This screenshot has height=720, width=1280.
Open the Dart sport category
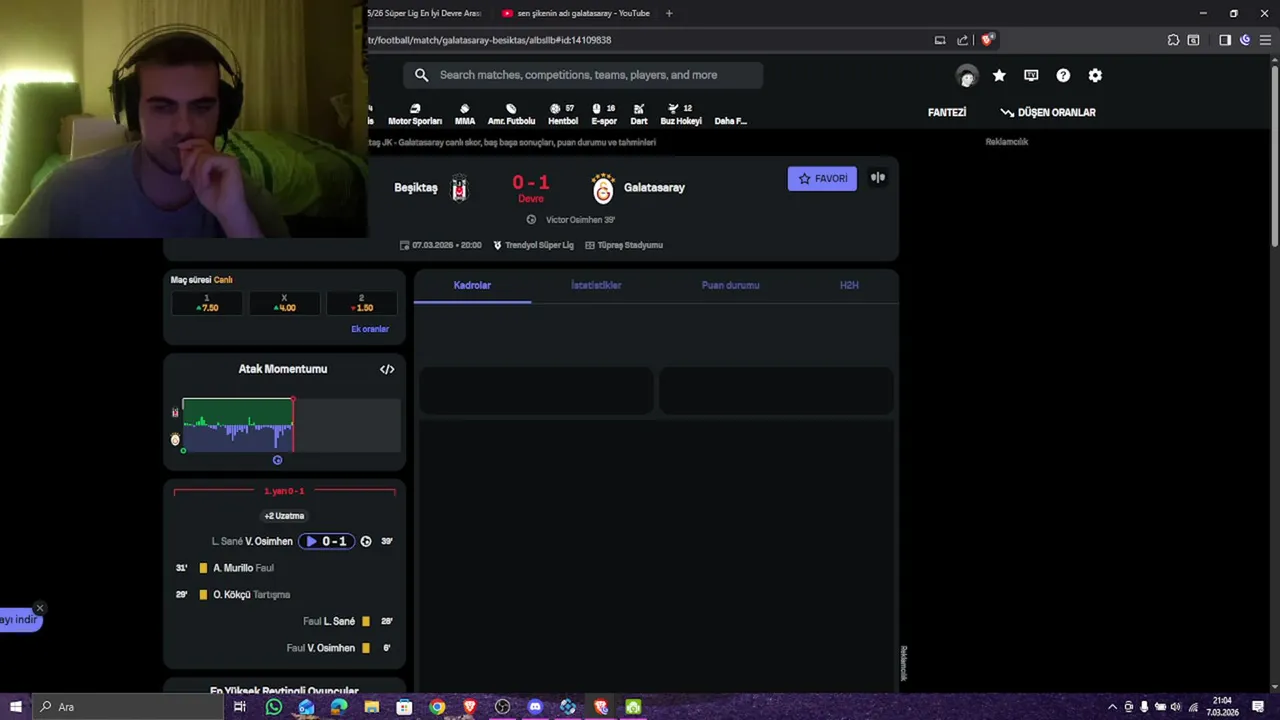point(639,114)
